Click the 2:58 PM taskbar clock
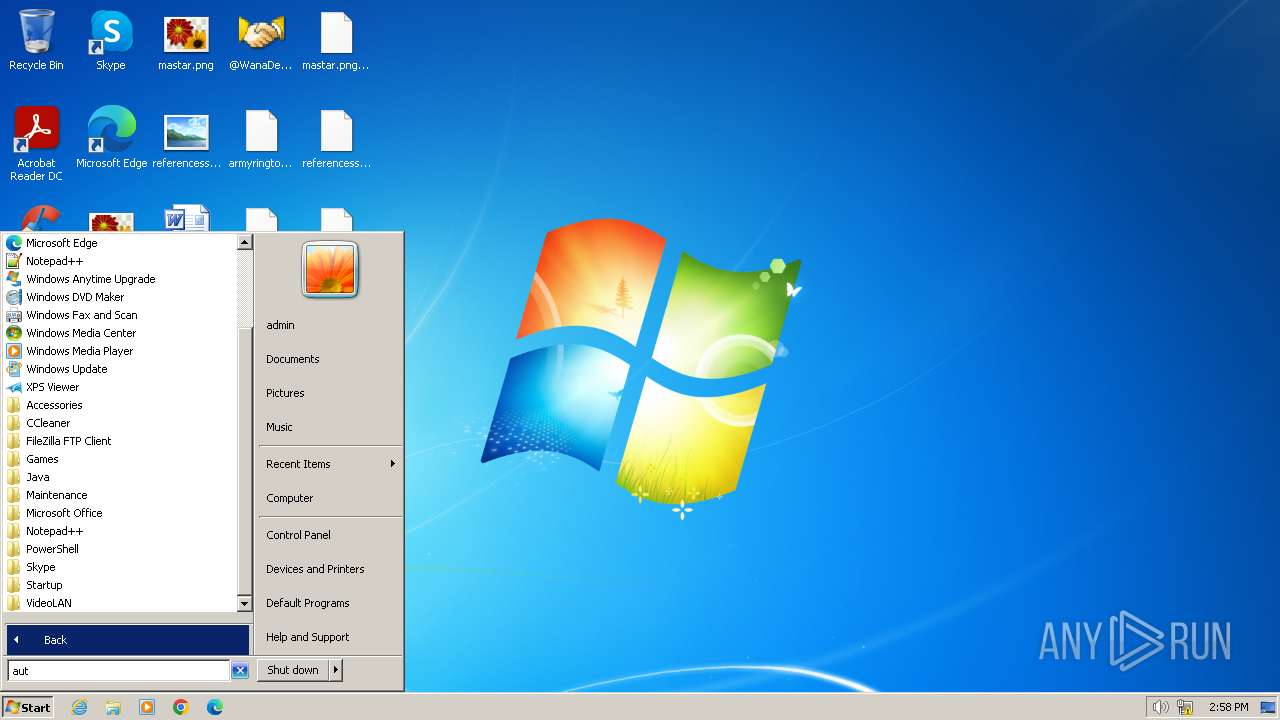Viewport: 1280px width, 720px height. (1228, 707)
